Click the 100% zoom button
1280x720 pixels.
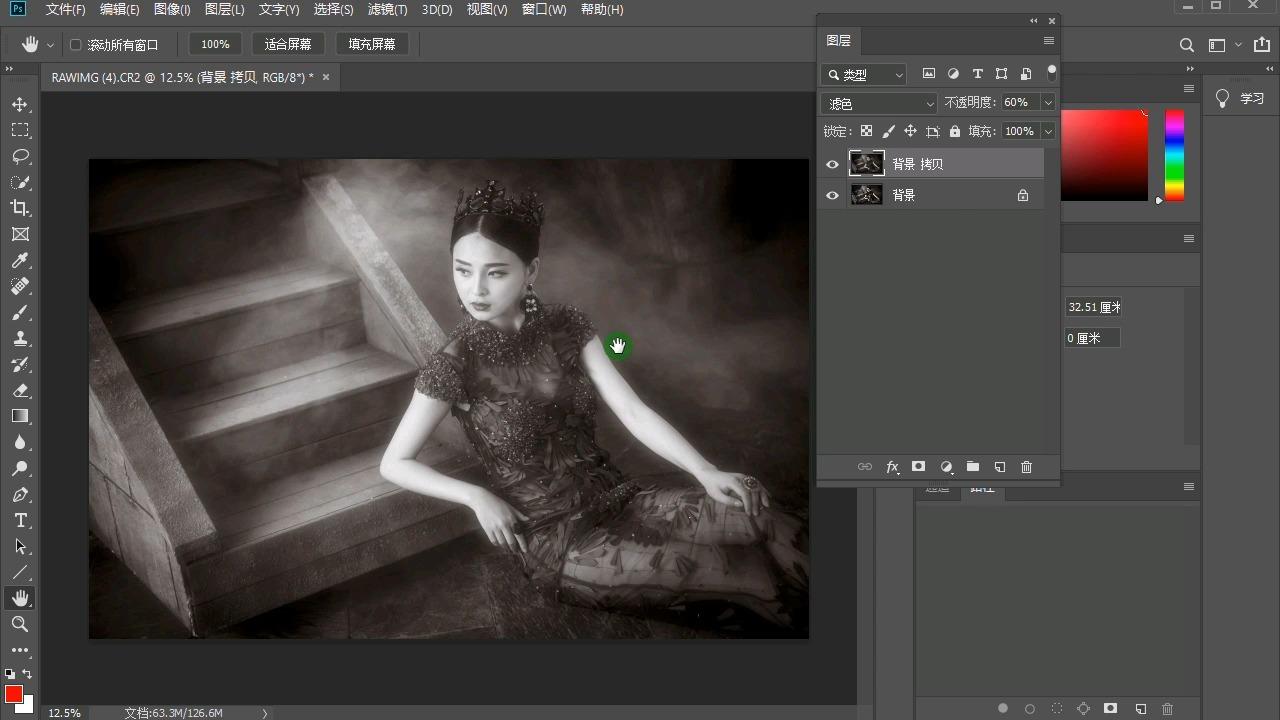click(x=215, y=45)
